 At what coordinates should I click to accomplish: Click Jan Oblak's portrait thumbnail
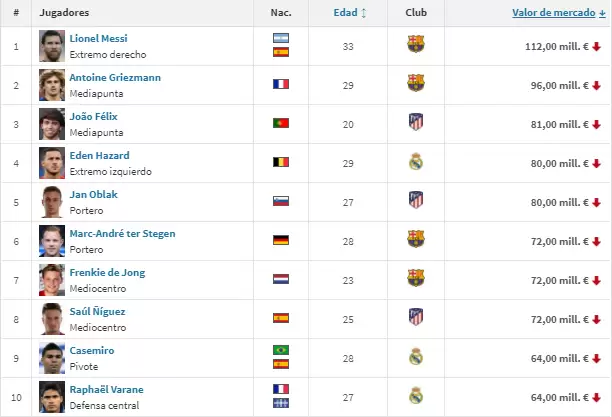click(x=51, y=201)
